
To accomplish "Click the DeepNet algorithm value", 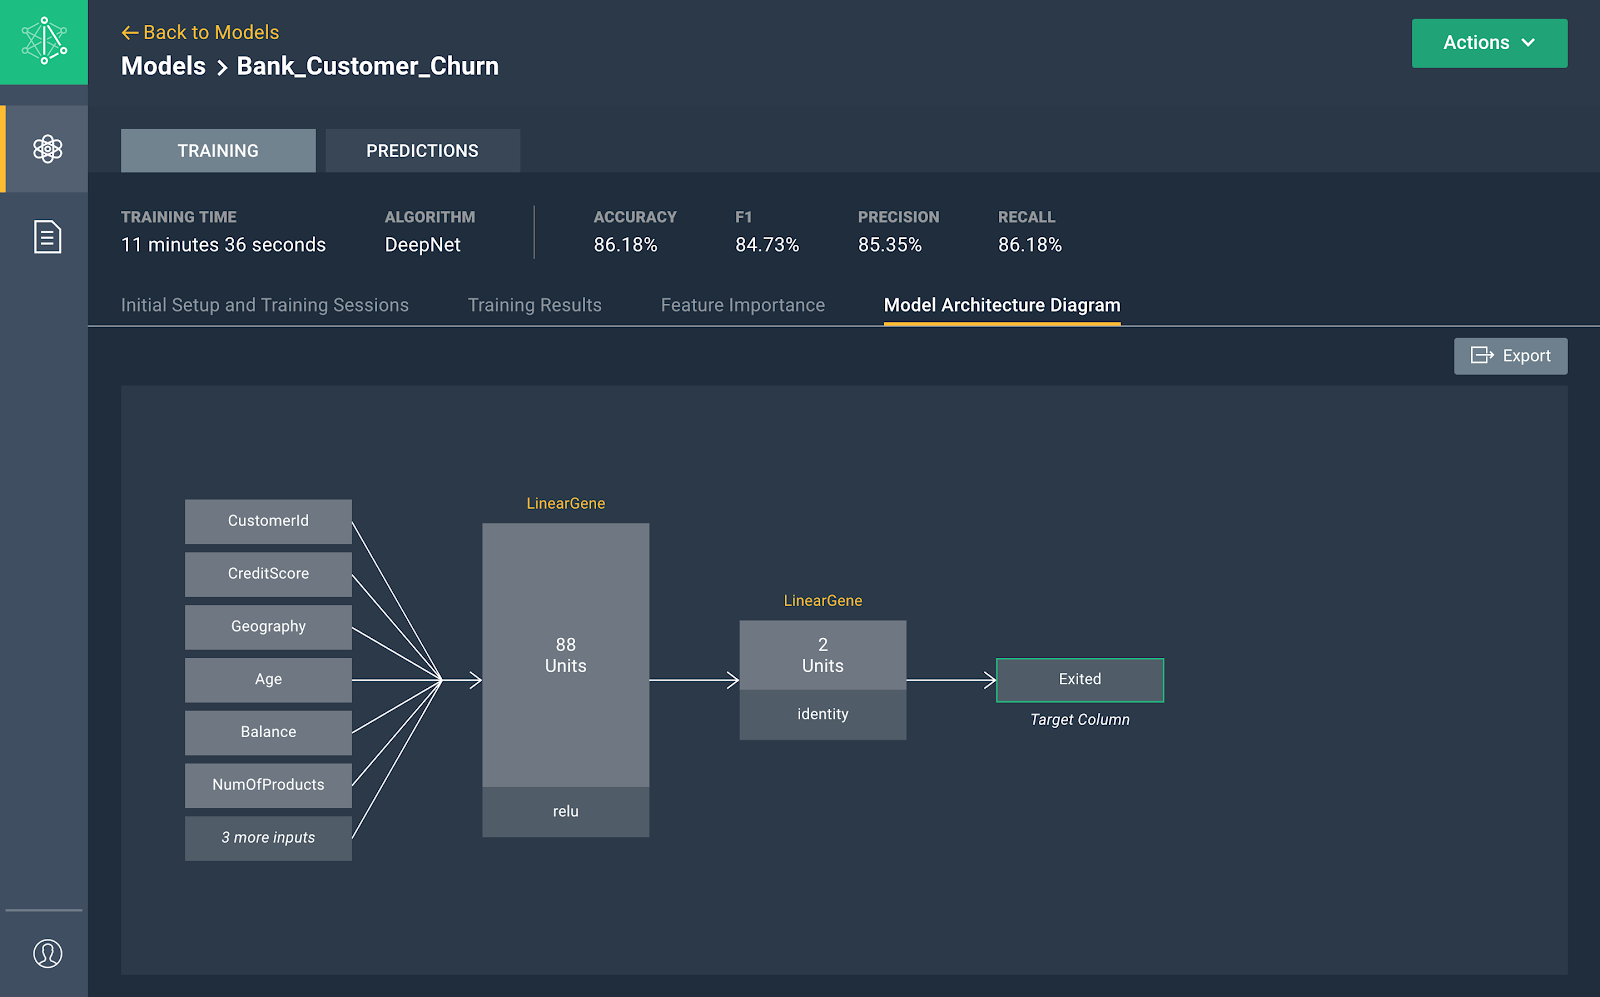I will point(423,245).
